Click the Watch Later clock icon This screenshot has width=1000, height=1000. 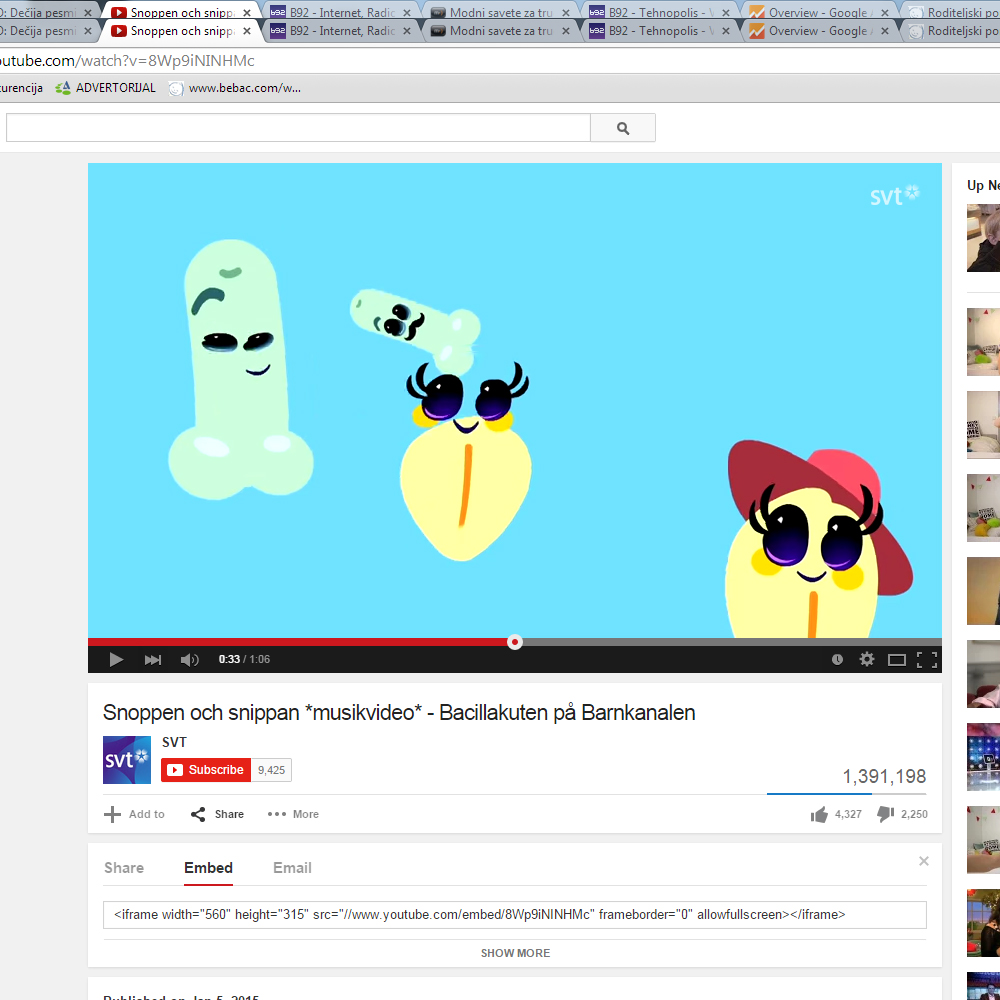click(837, 659)
